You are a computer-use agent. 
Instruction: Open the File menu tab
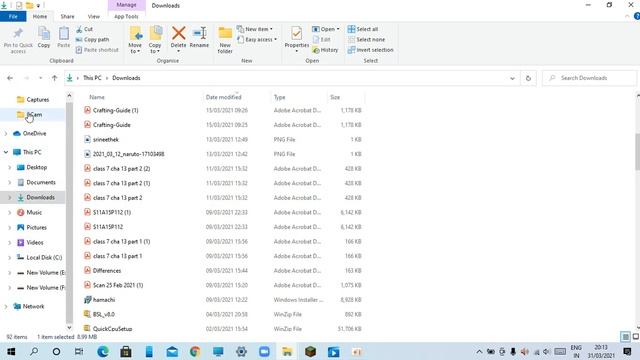(x=13, y=16)
